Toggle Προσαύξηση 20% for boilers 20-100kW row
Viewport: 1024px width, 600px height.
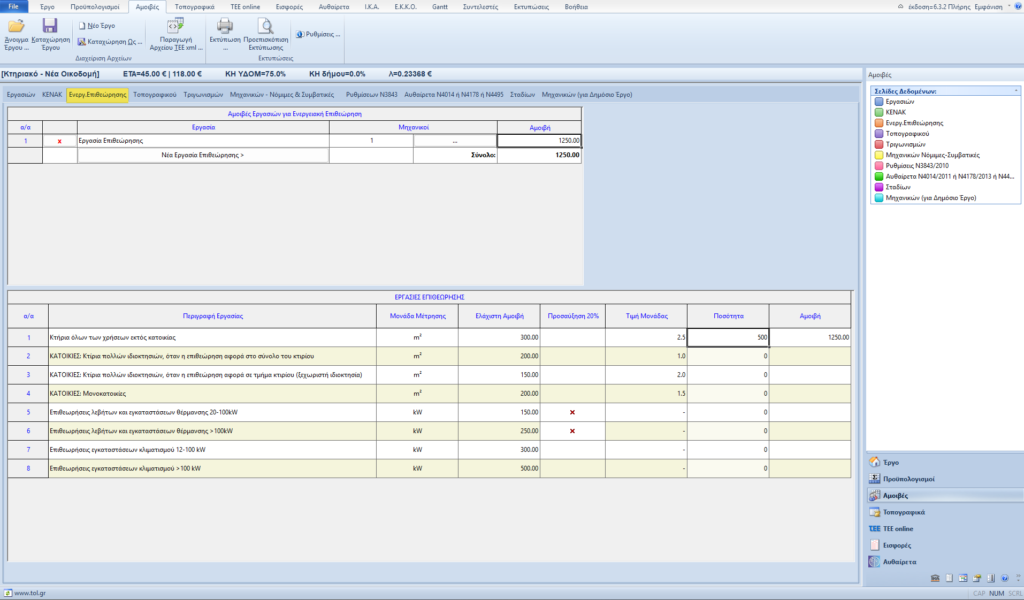(x=573, y=411)
